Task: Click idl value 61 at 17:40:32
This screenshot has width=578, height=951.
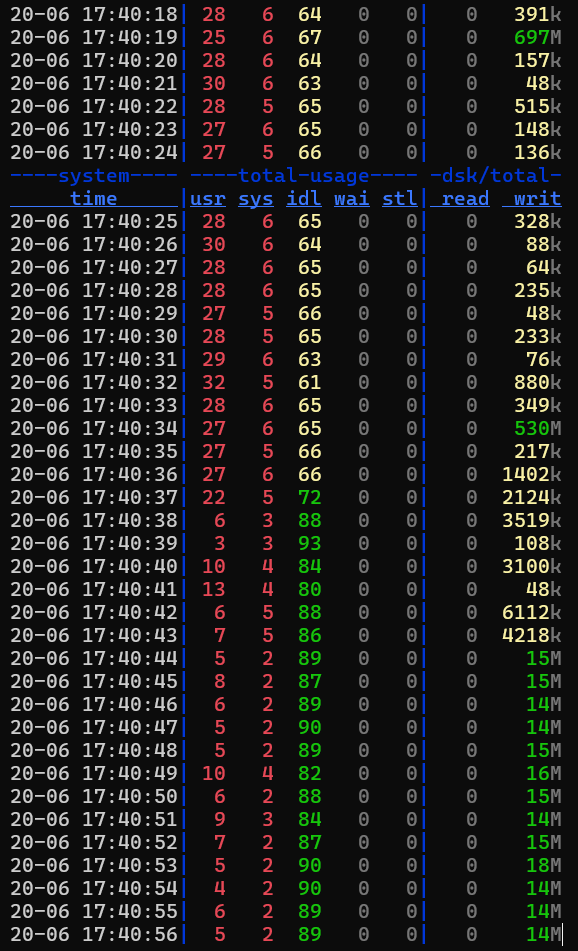Action: click(x=309, y=382)
